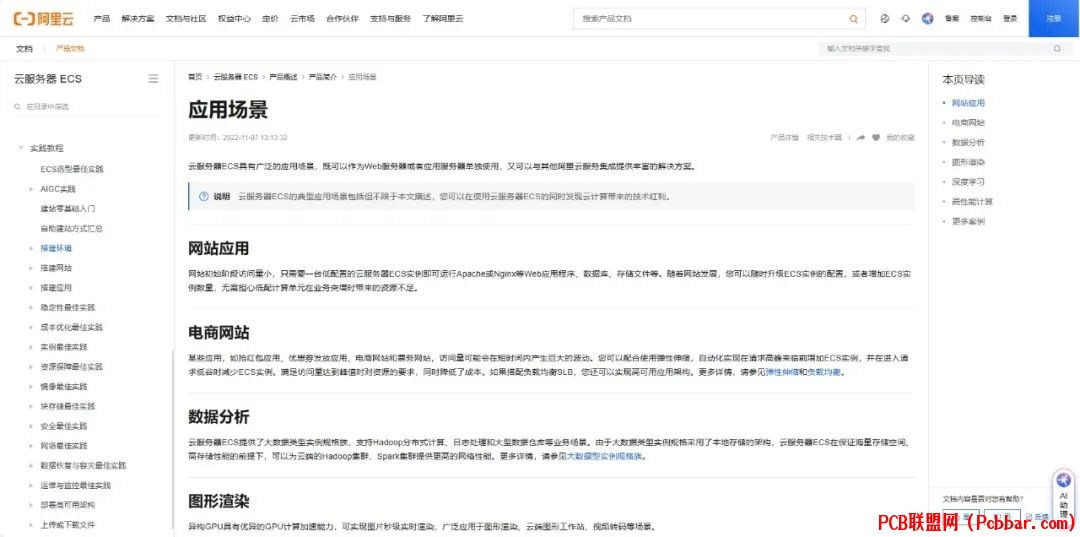Expand the 搭建环境 tree node
The width and height of the screenshot is (1080, 537).
click(31, 248)
